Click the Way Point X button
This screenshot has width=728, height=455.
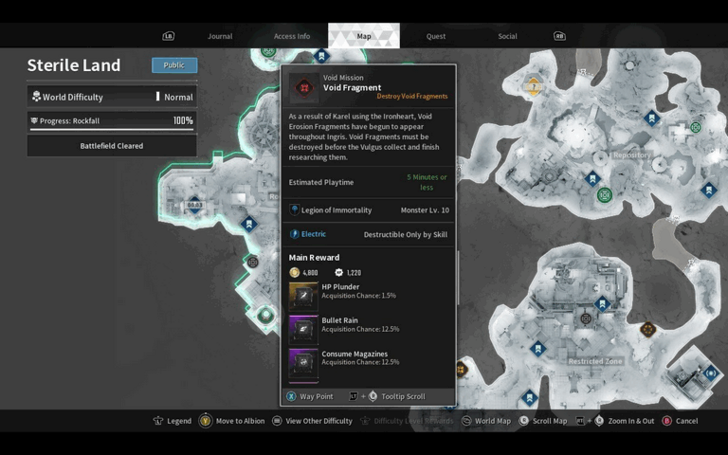[x=292, y=396]
